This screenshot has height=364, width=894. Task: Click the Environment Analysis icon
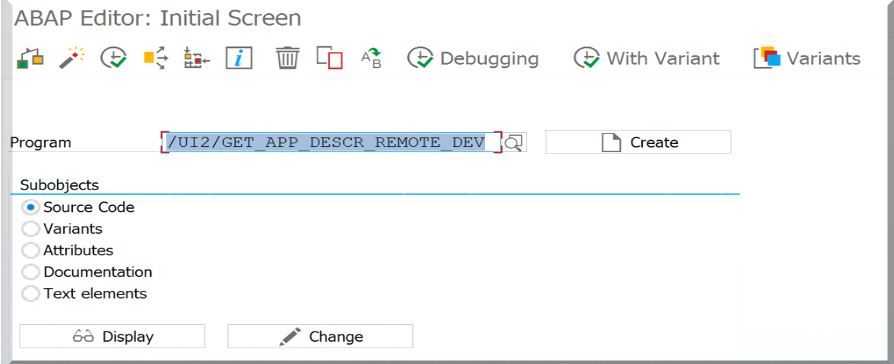click(197, 58)
